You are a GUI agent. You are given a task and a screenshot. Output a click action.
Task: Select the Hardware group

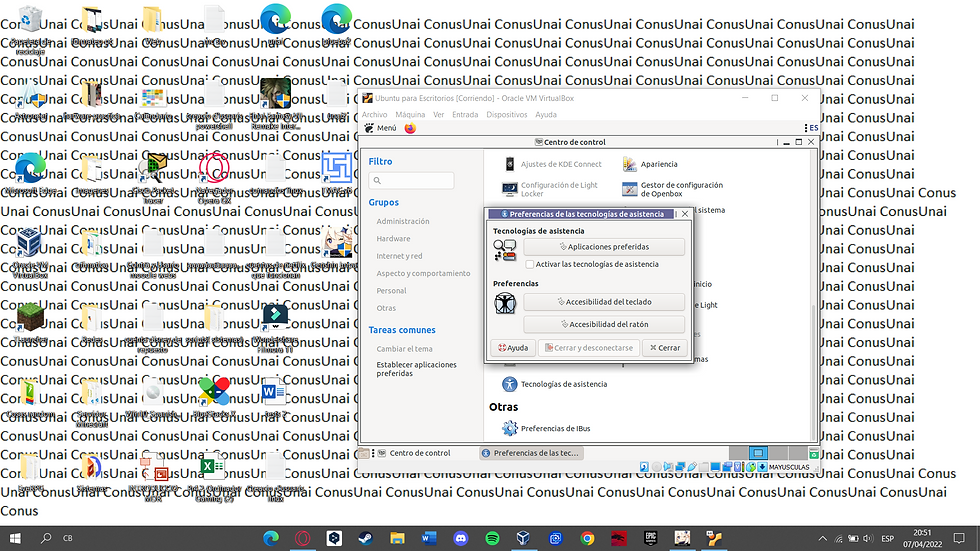pos(394,239)
